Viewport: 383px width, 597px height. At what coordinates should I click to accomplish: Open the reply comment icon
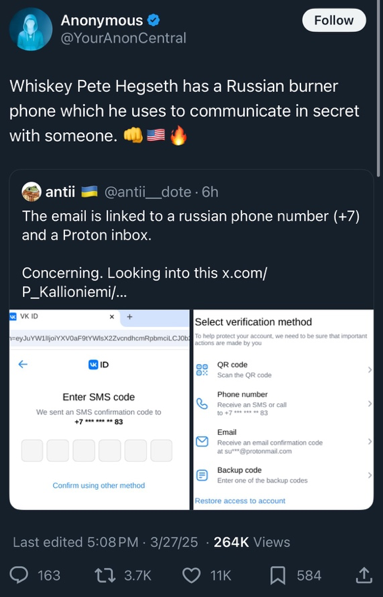[x=19, y=575]
